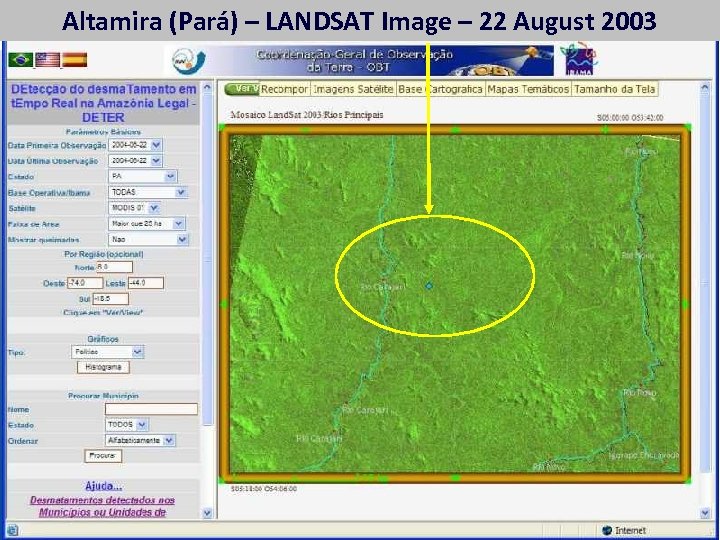
Task: Click the left edge map frame handle
Action: (x=224, y=304)
